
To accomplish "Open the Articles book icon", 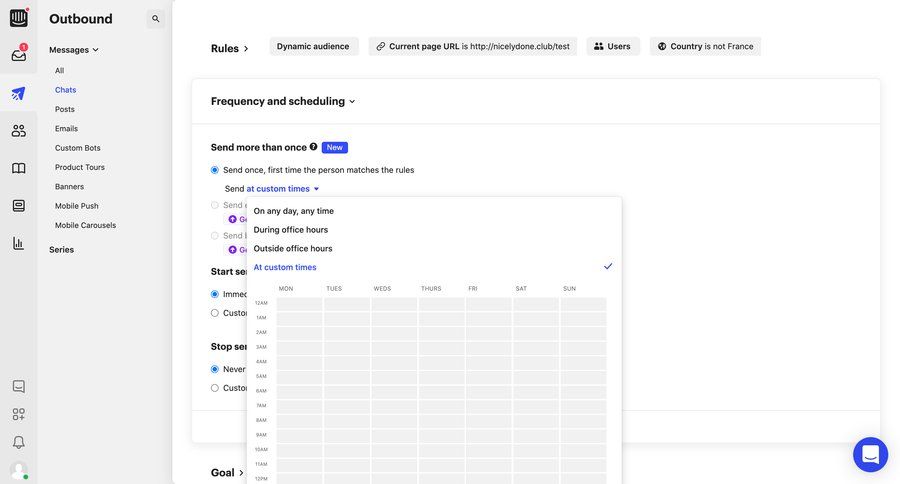I will 18,168.
